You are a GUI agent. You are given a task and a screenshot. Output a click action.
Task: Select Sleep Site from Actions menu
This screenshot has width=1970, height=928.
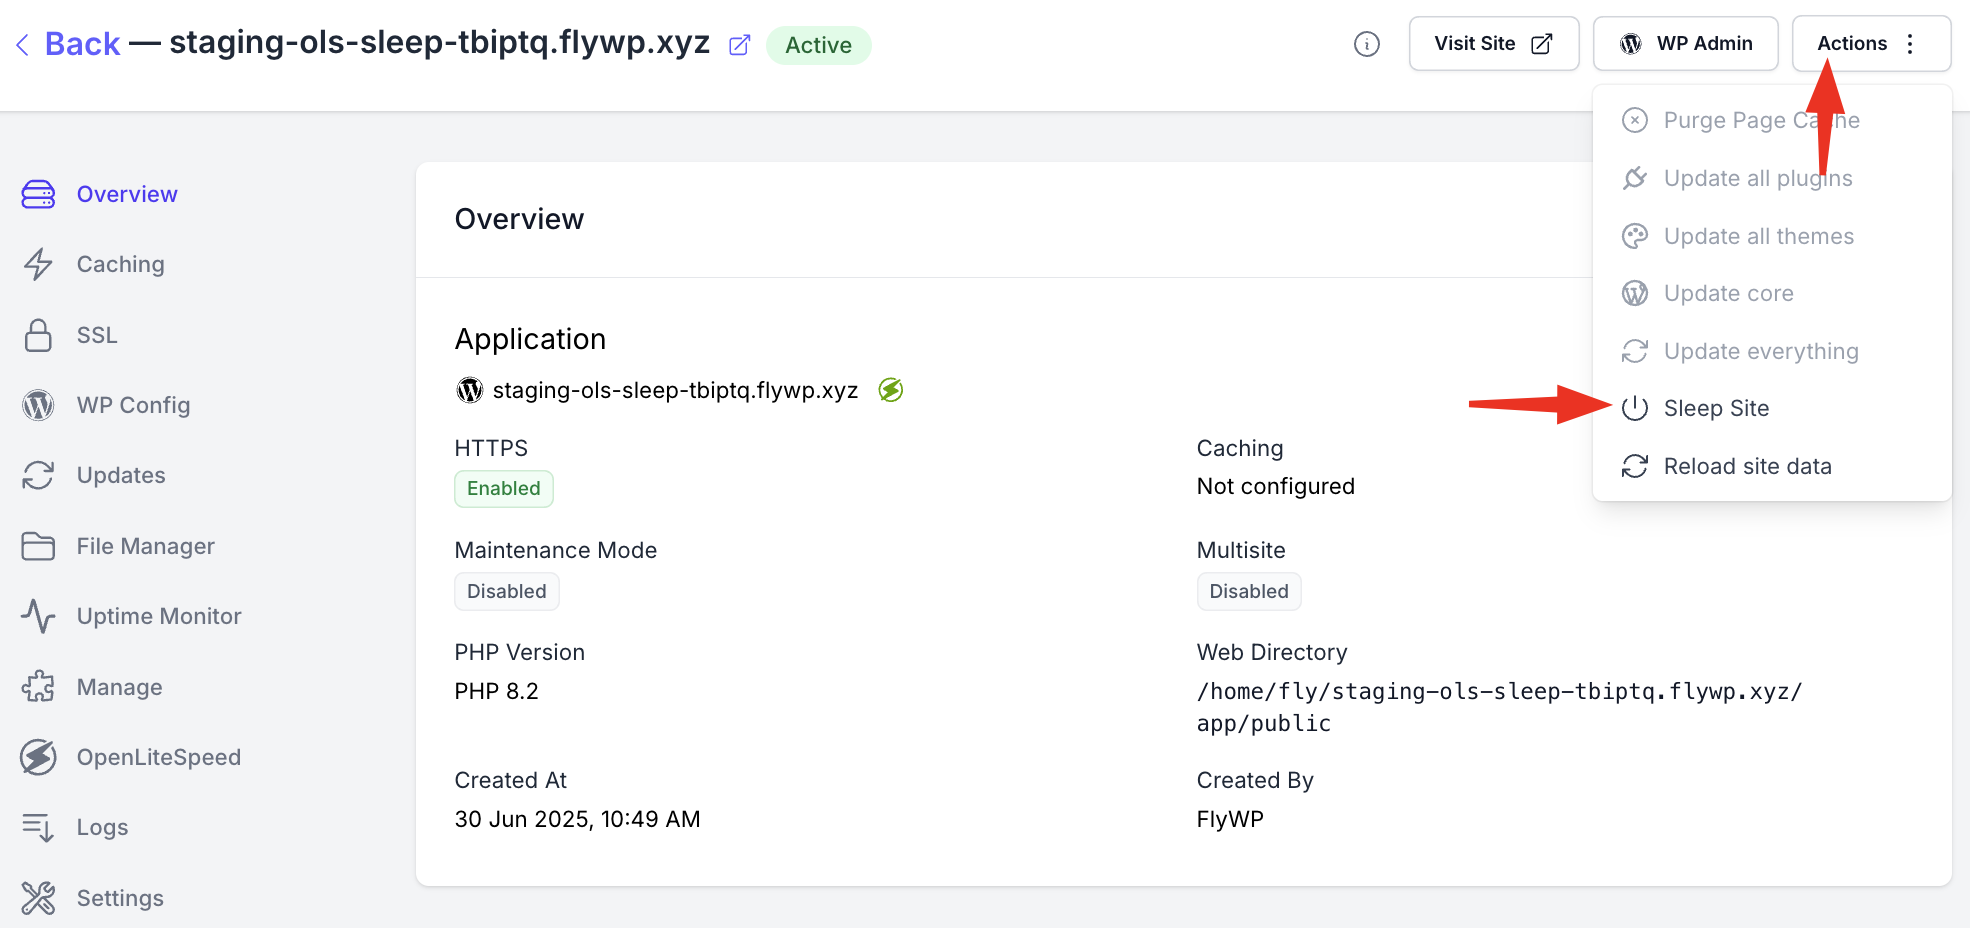[x=1772, y=408]
